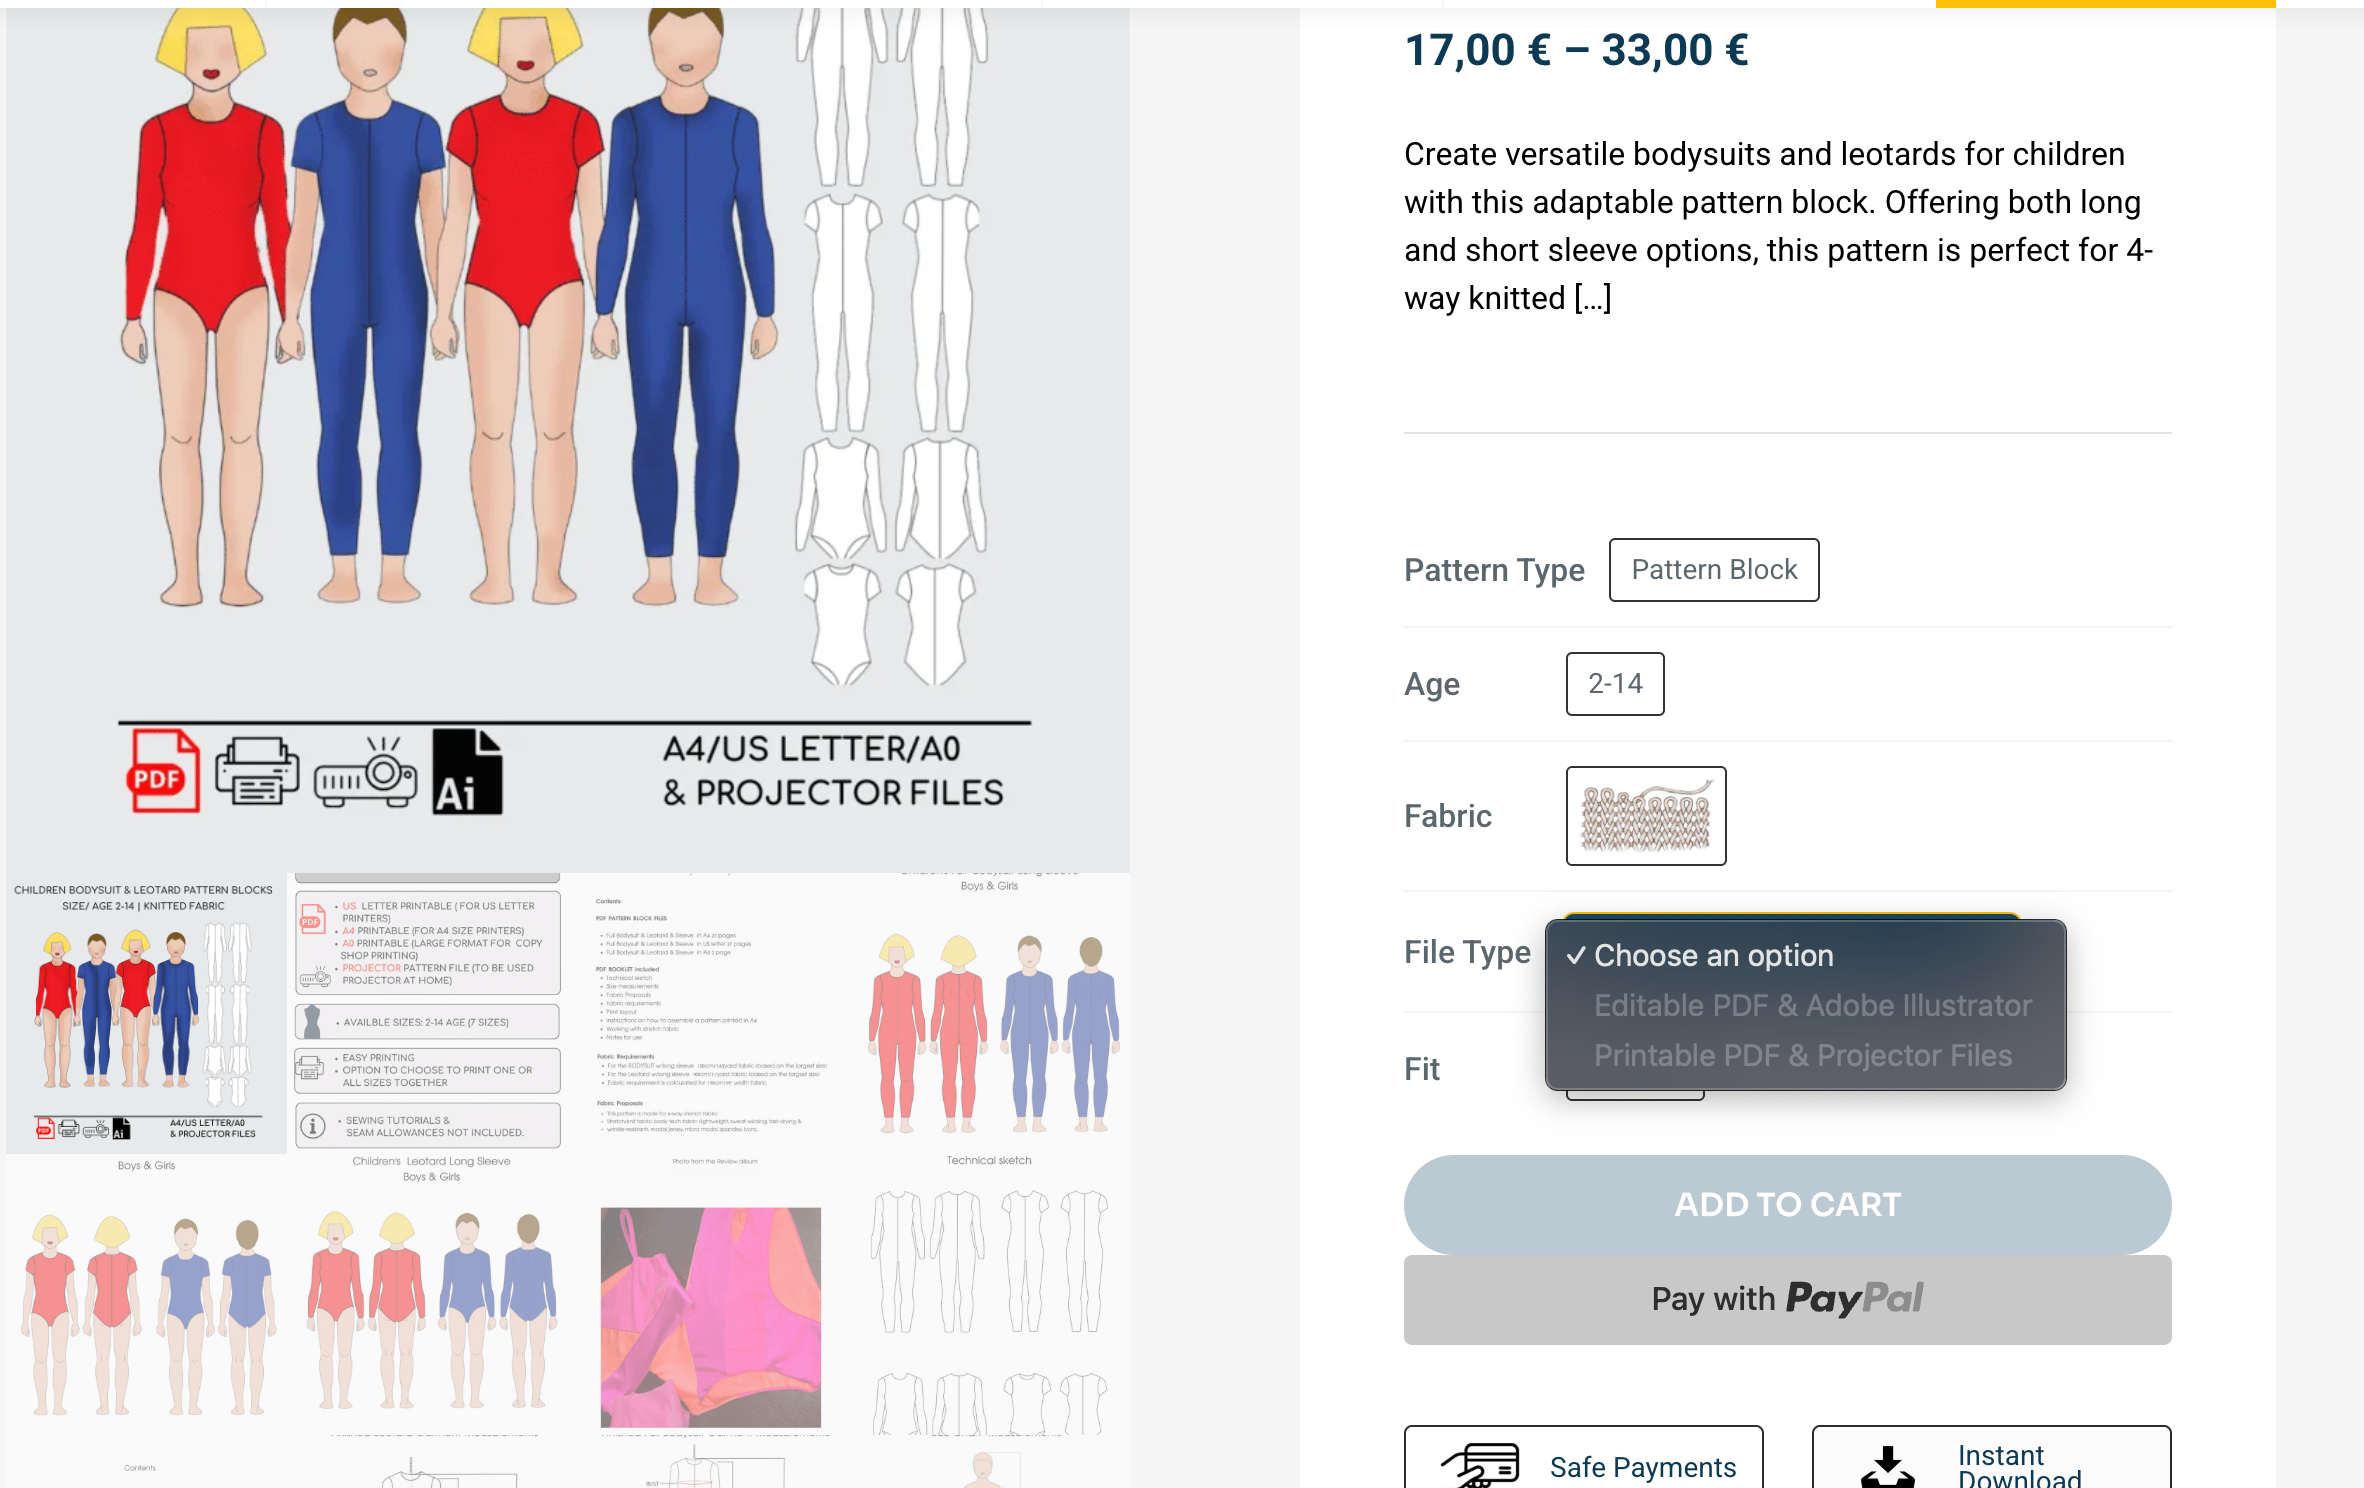This screenshot has width=2364, height=1488.
Task: Open the pink leotard photo thumbnail
Action: (711, 1317)
